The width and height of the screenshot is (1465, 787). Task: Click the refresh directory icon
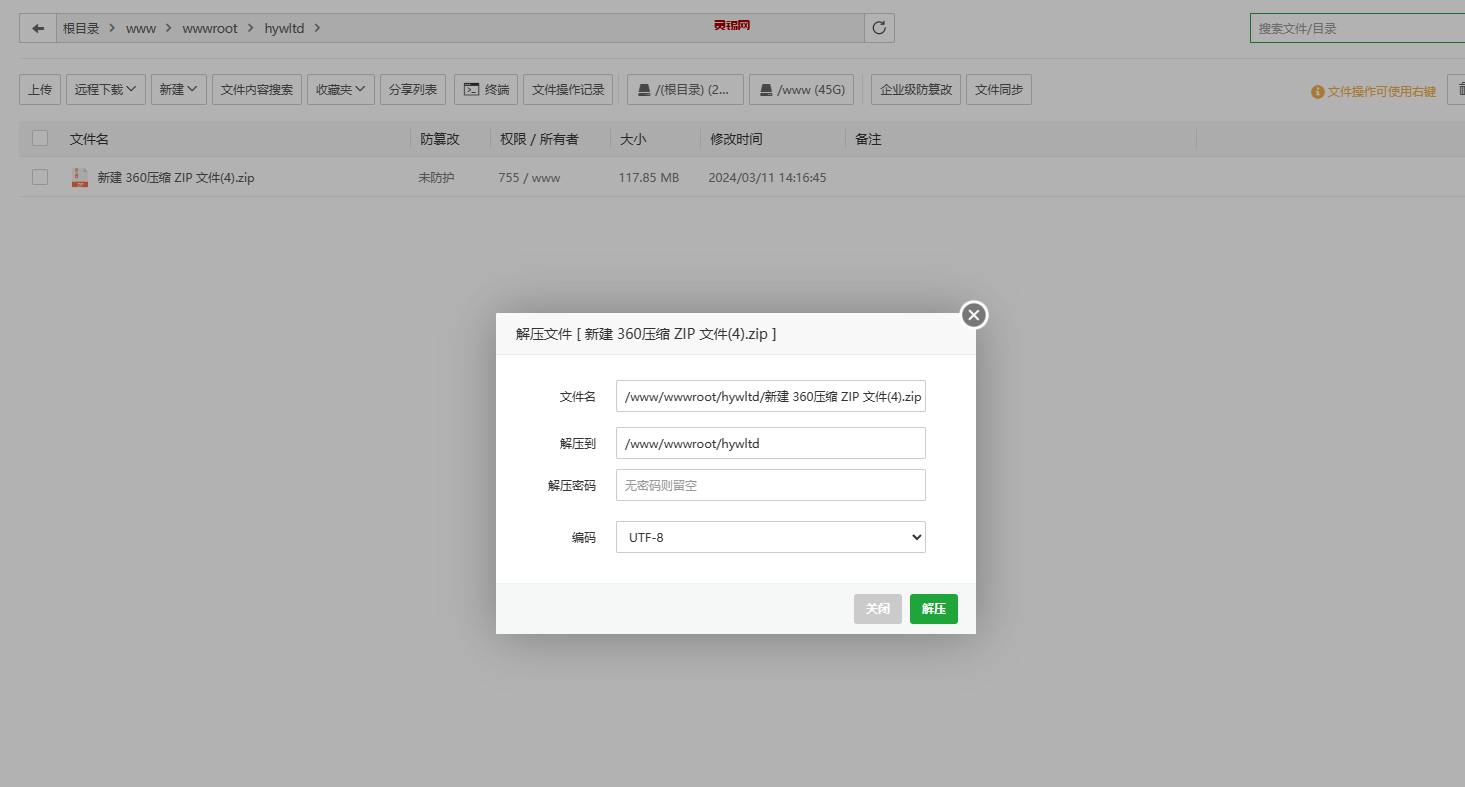[x=879, y=28]
